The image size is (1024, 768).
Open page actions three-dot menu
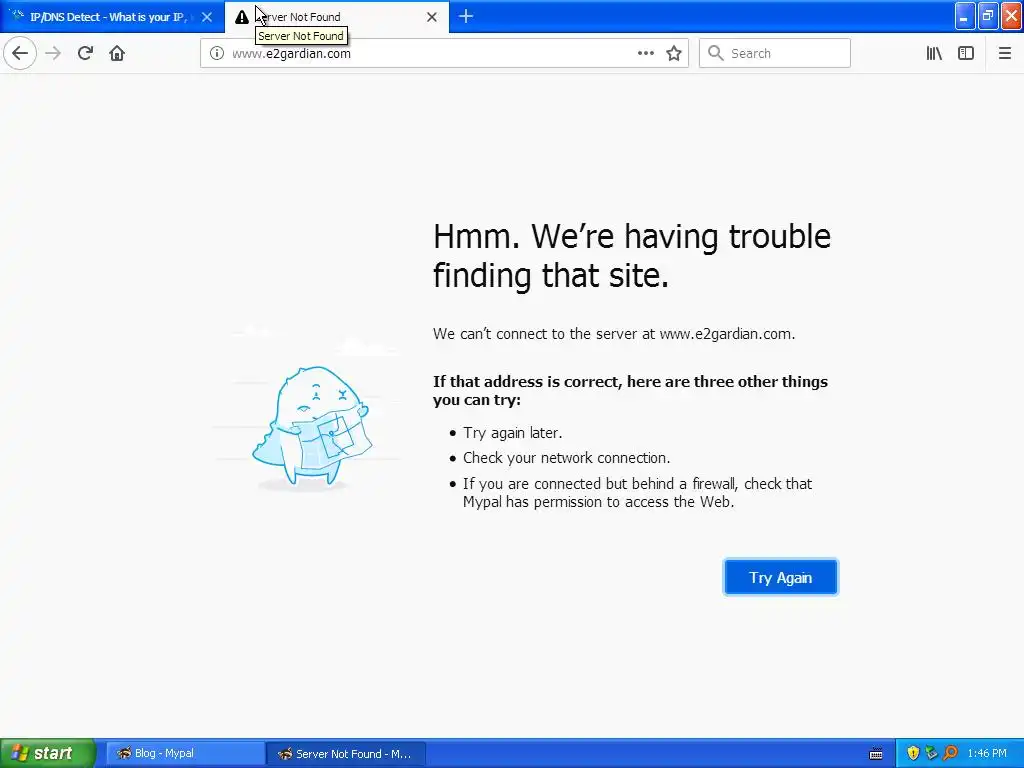645,54
